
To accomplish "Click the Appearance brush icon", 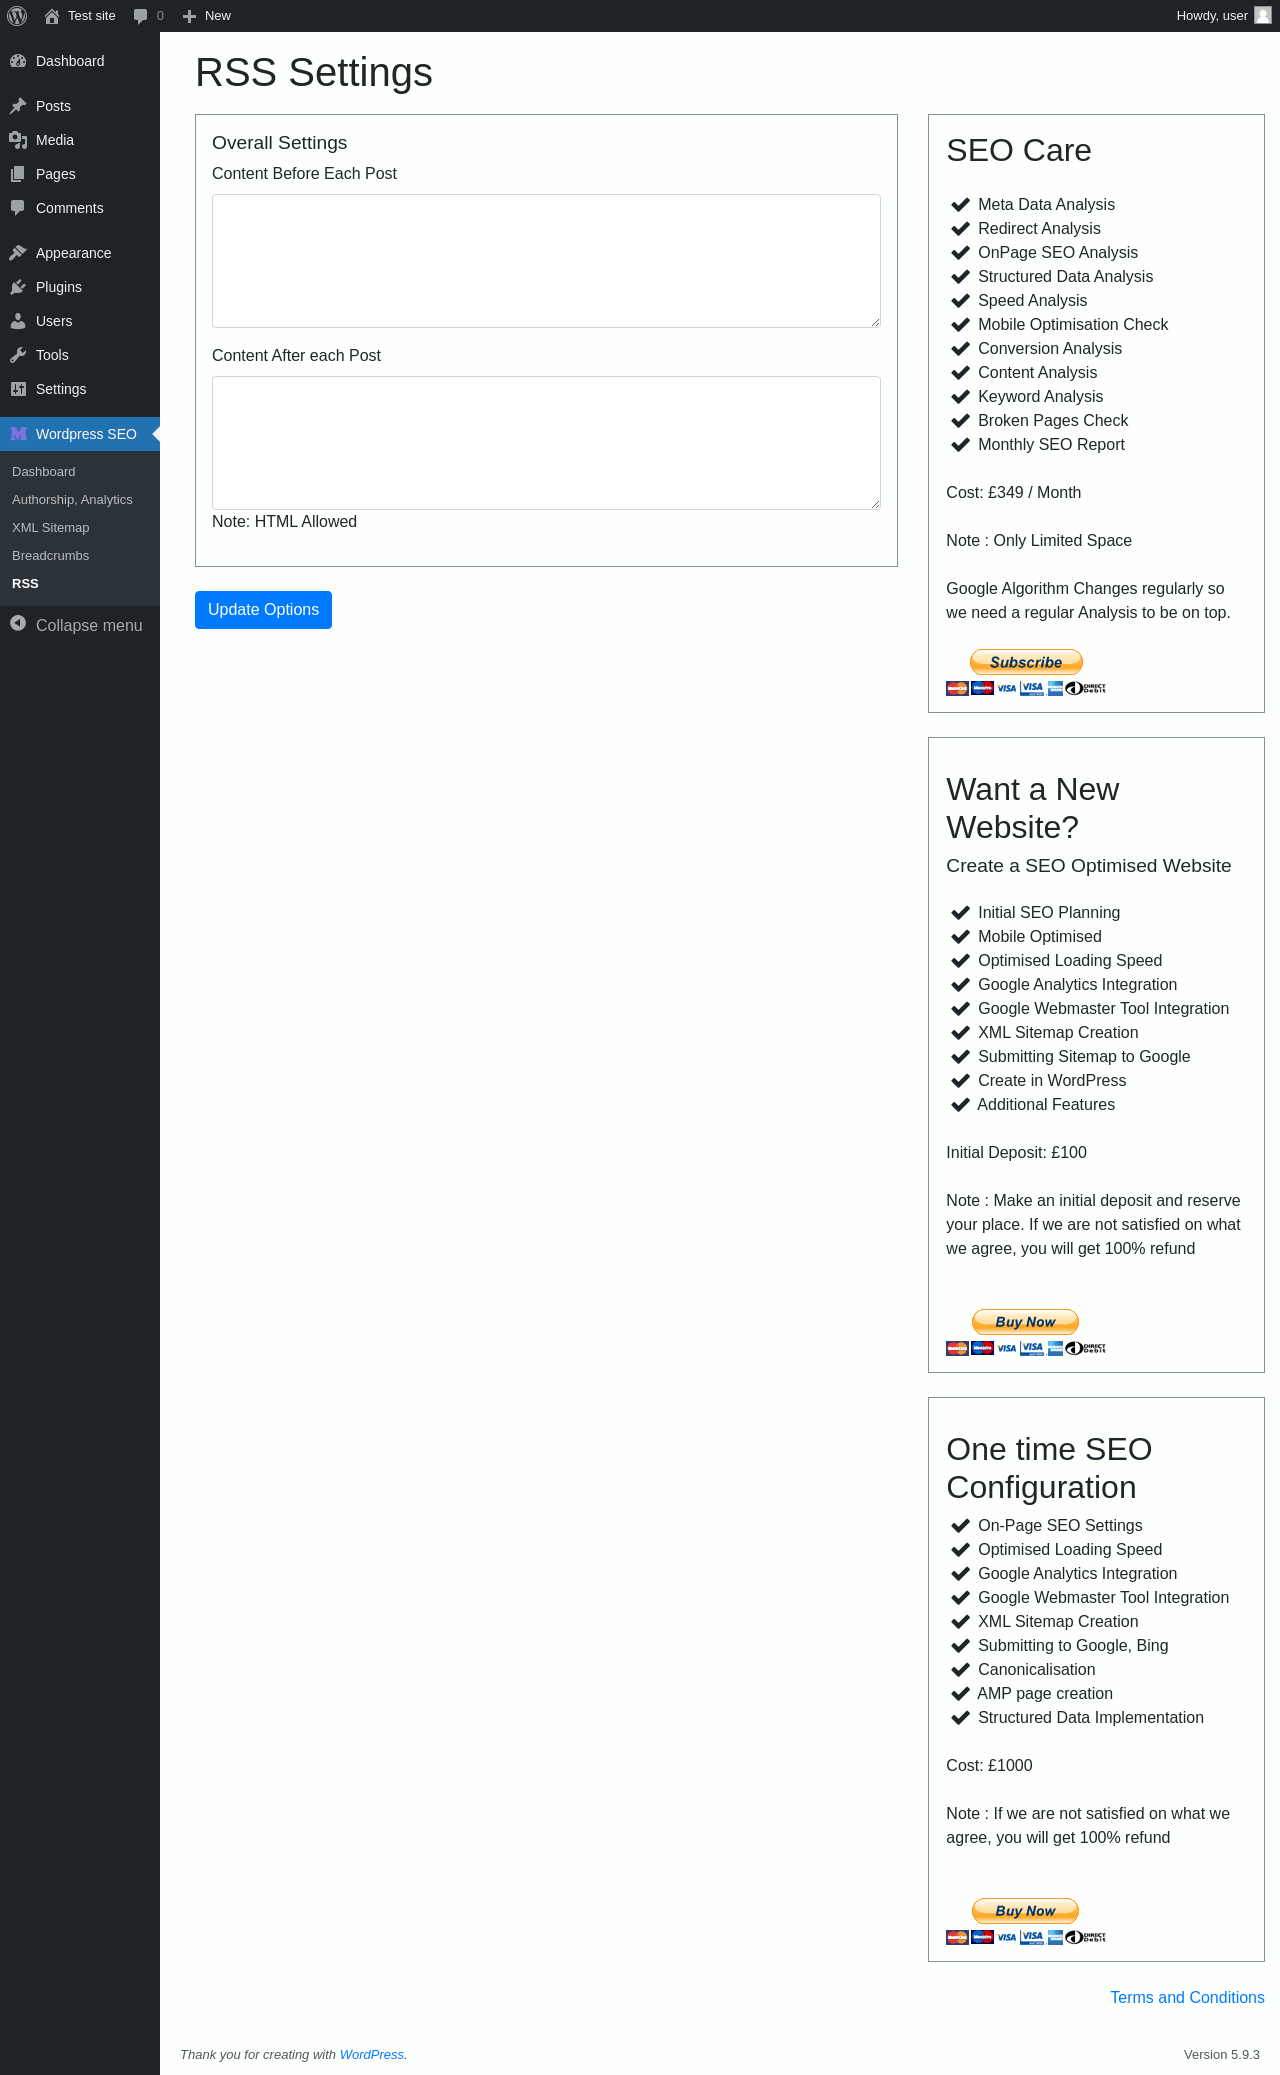I will pos(18,253).
